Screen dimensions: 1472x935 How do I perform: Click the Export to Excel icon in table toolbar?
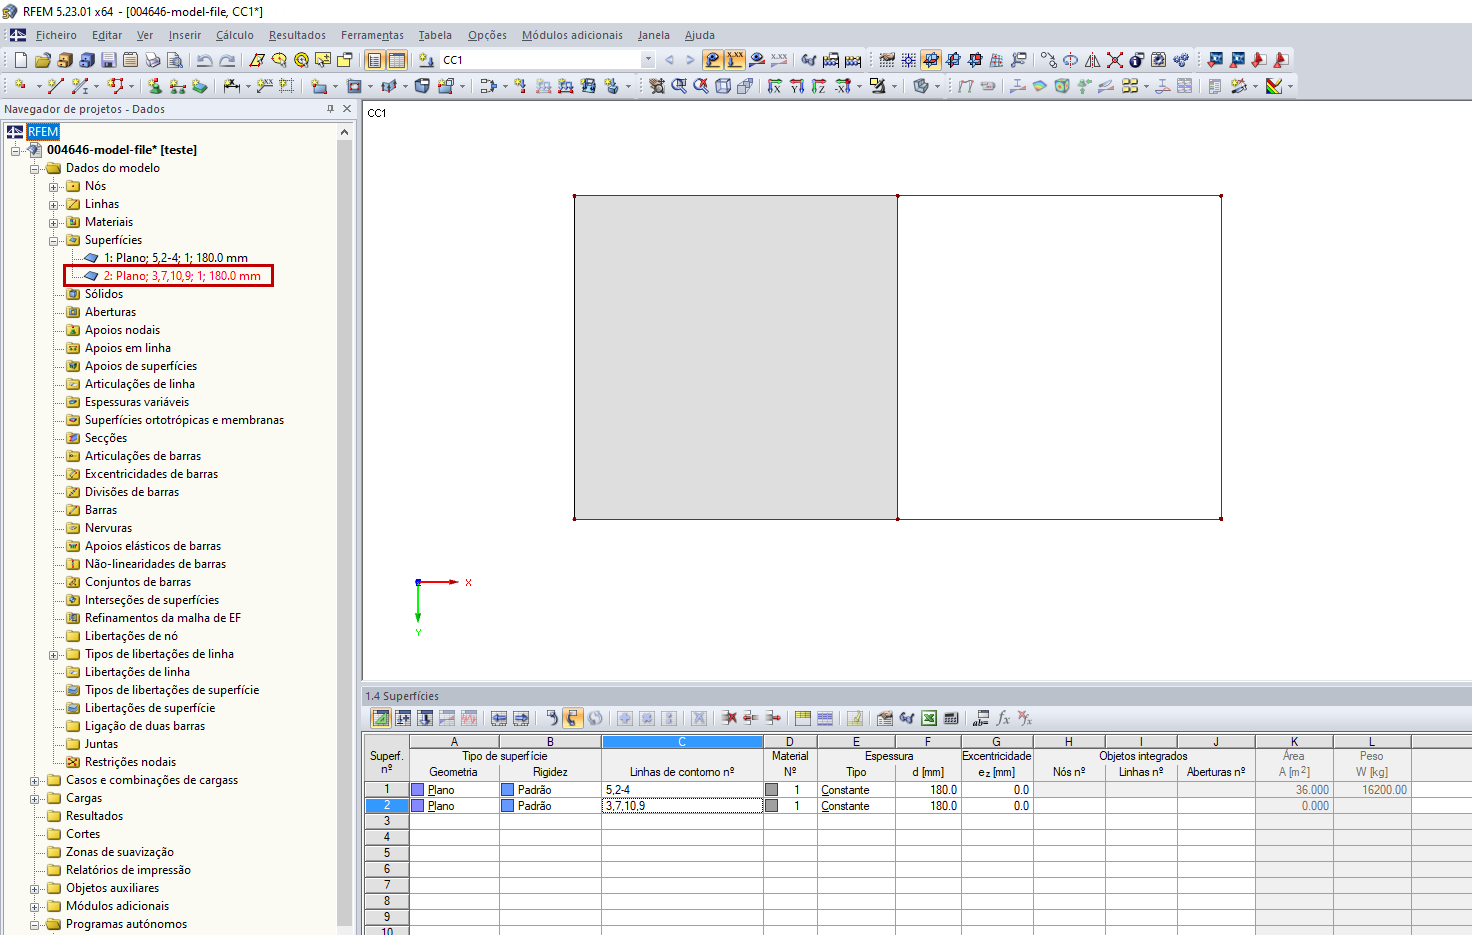coord(929,718)
